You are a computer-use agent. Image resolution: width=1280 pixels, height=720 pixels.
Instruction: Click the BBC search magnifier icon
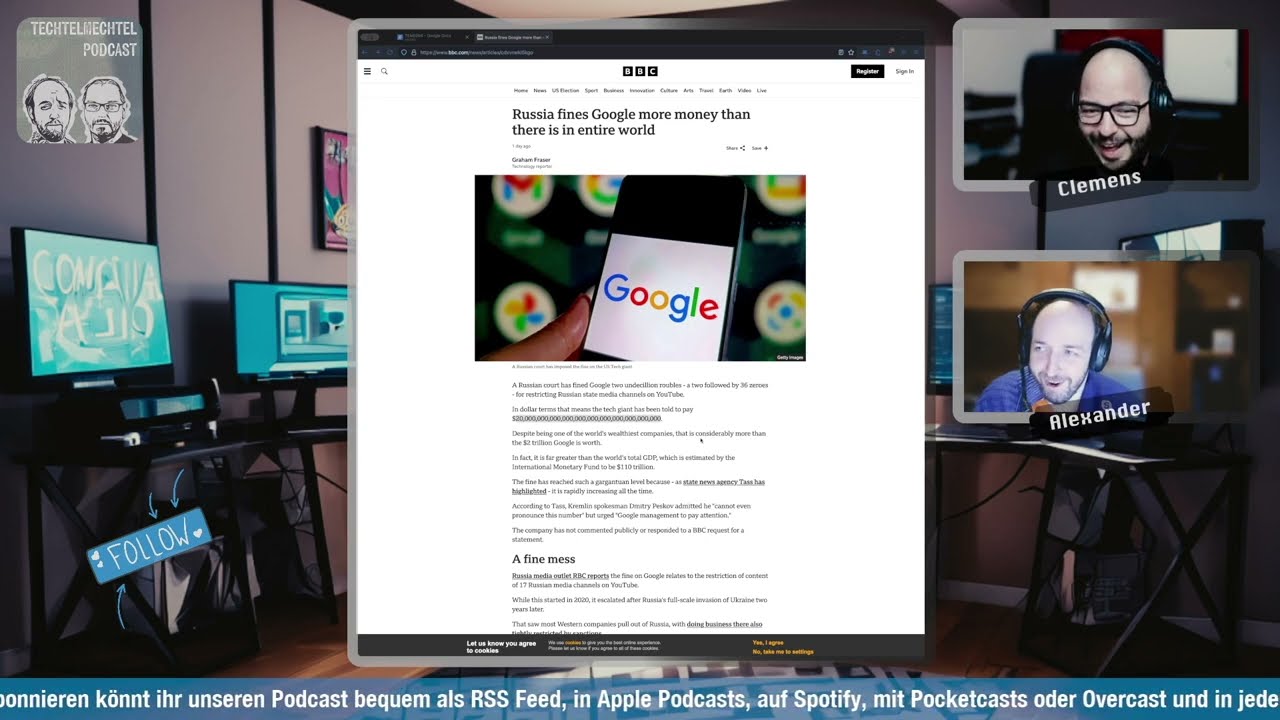384,71
